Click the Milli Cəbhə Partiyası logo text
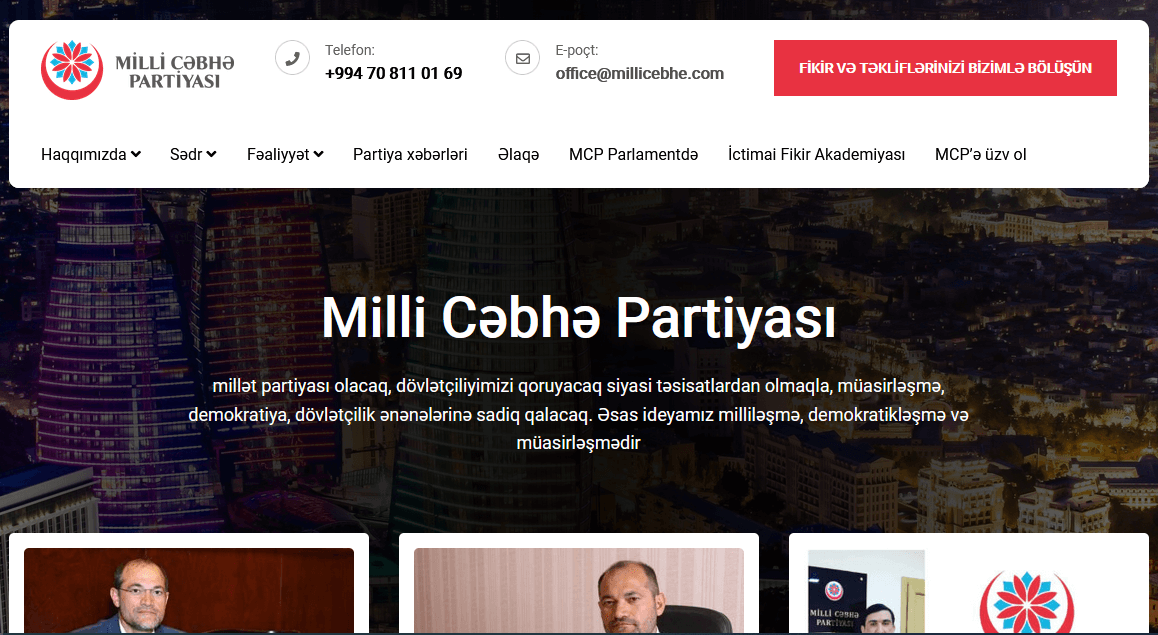 pyautogui.click(x=175, y=72)
